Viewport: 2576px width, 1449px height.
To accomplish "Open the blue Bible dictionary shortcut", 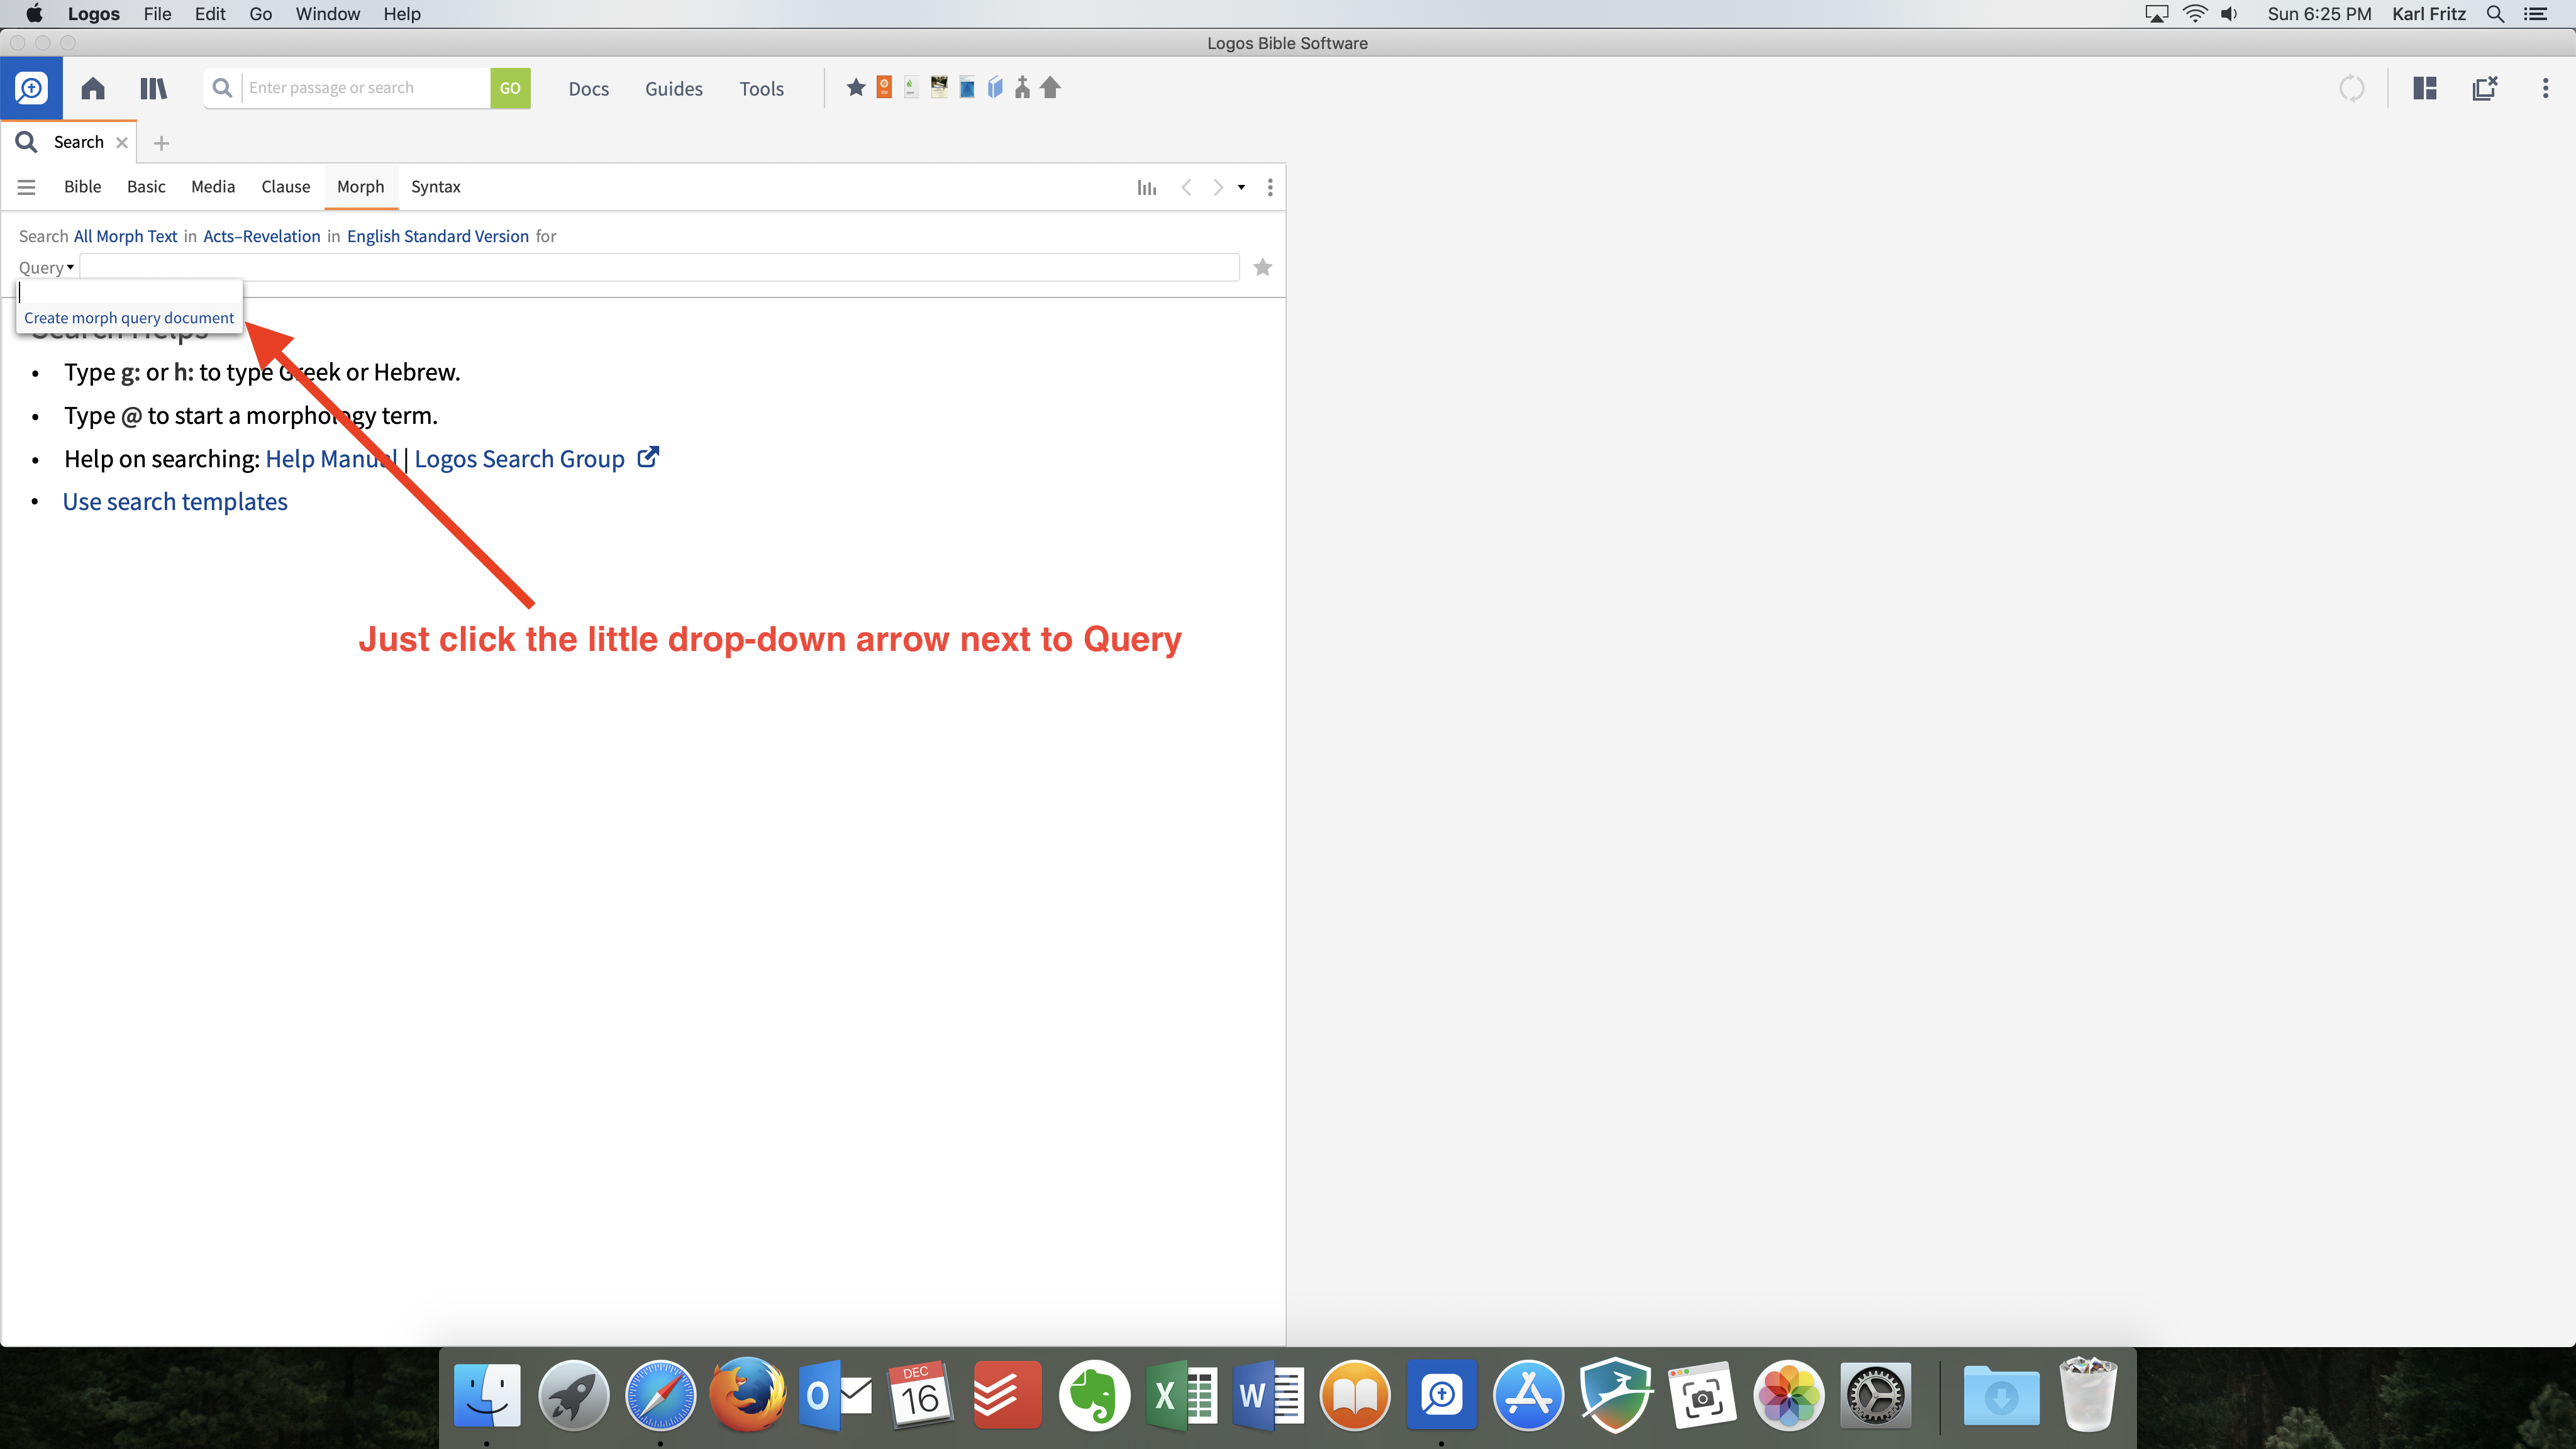I will pos(967,87).
